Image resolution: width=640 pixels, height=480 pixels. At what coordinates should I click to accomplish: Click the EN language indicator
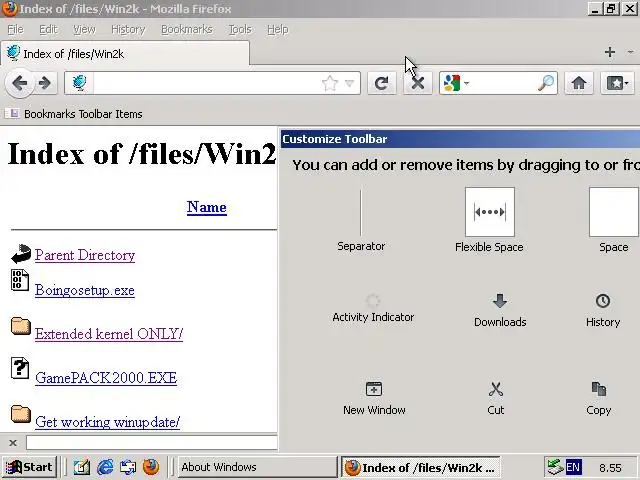tap(573, 467)
